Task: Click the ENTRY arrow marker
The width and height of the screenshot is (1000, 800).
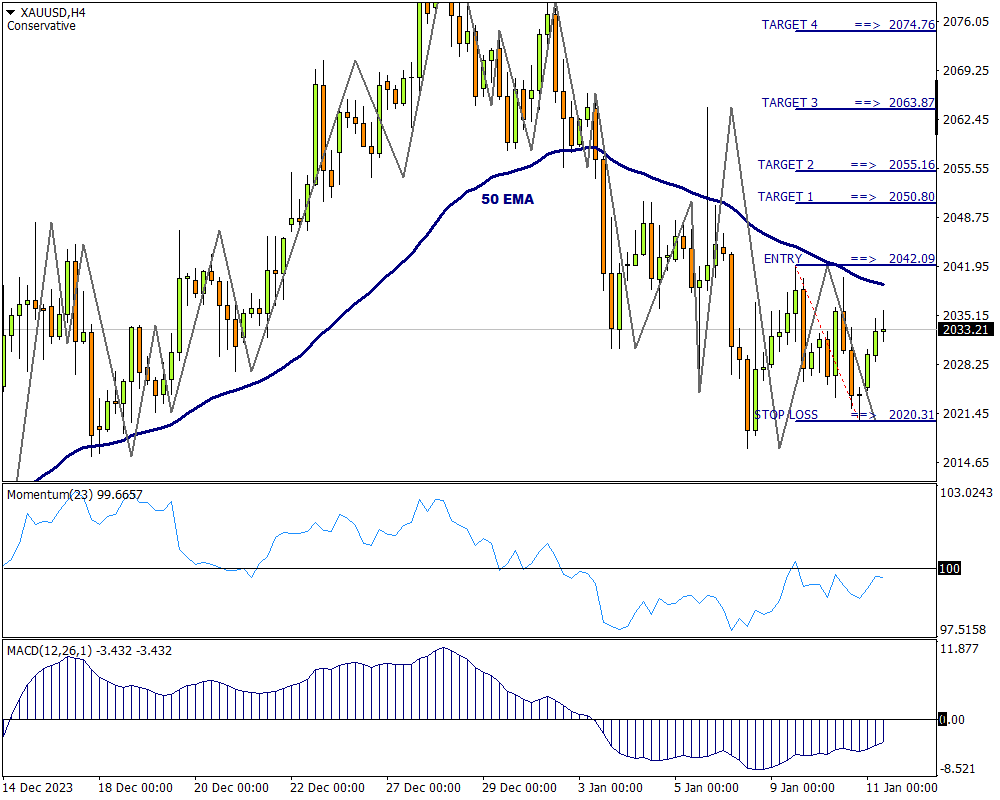Action: tap(863, 259)
